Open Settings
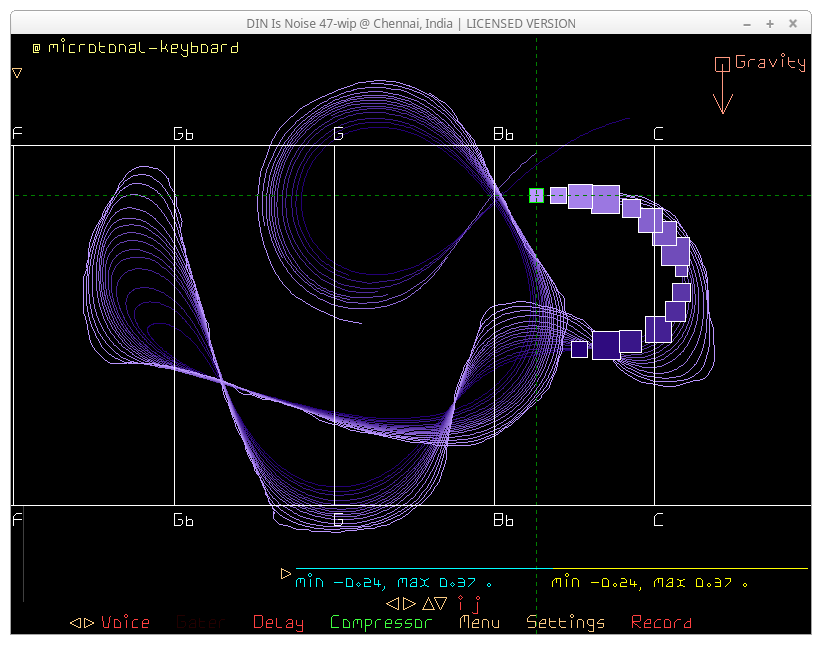The image size is (822, 645). [x=565, y=623]
